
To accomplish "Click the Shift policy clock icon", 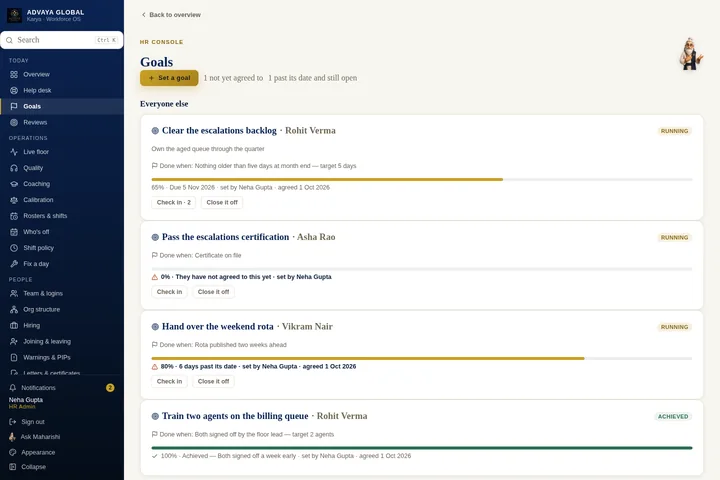I will click(14, 248).
